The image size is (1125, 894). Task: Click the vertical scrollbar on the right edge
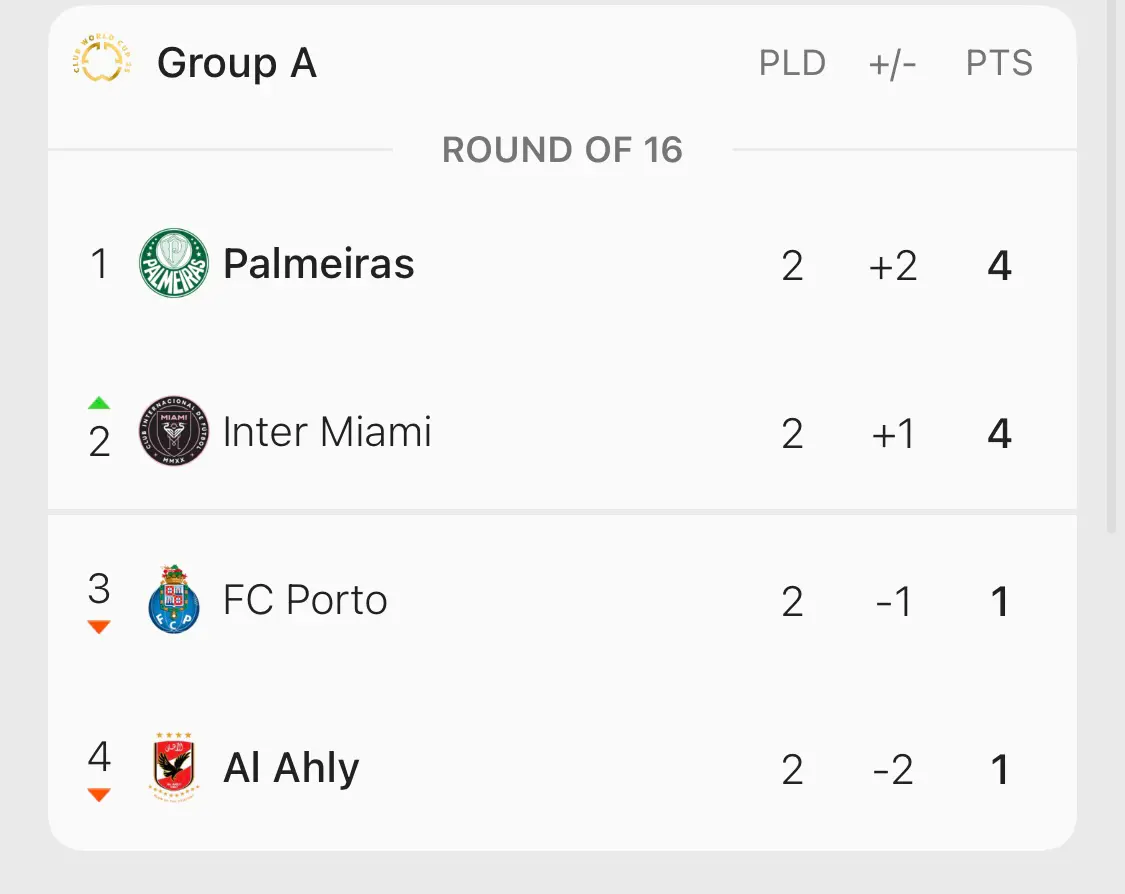[1111, 265]
